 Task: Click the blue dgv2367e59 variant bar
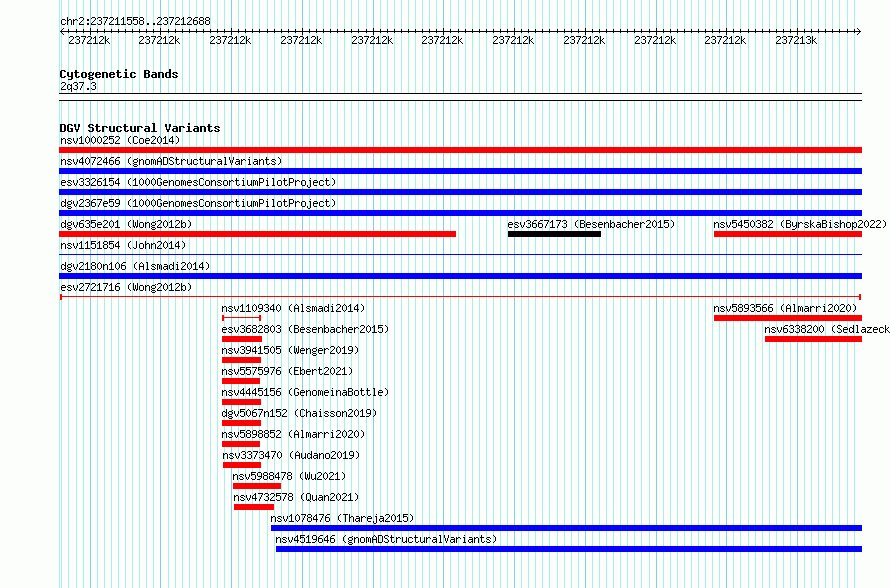pos(460,213)
